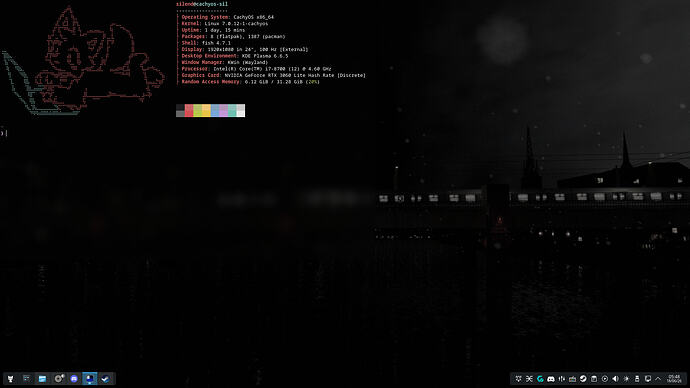
Task: Open the Steam icon pinned on the taskbar
Action: pyautogui.click(x=106, y=379)
